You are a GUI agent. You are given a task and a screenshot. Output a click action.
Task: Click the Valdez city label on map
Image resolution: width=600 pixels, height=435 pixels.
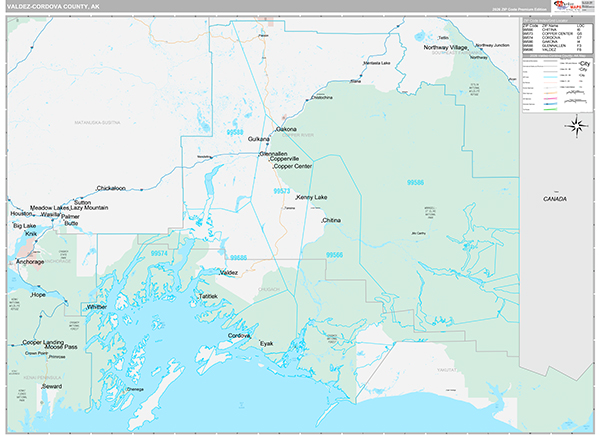[x=228, y=273]
